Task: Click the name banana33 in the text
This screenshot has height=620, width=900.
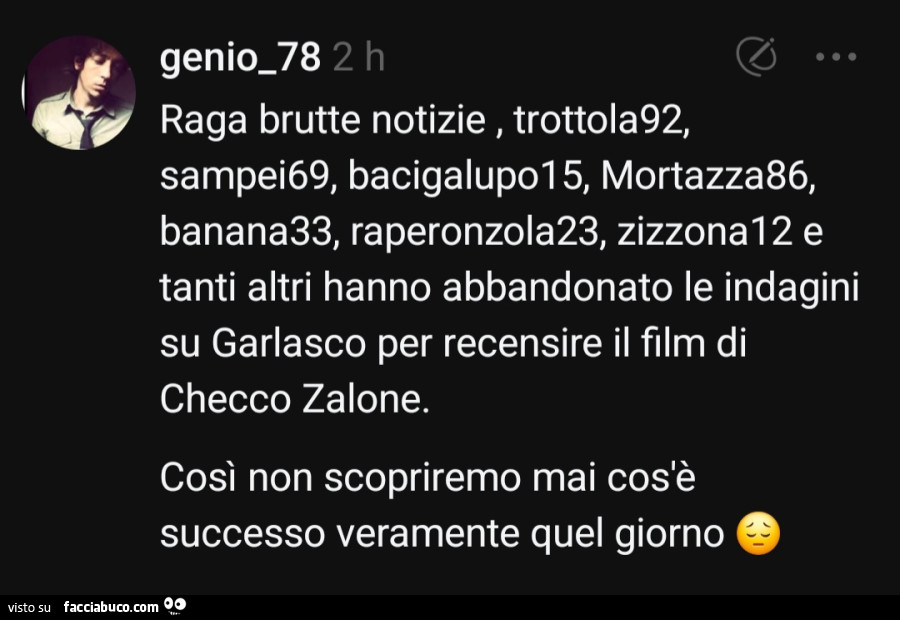Action: click(x=247, y=232)
